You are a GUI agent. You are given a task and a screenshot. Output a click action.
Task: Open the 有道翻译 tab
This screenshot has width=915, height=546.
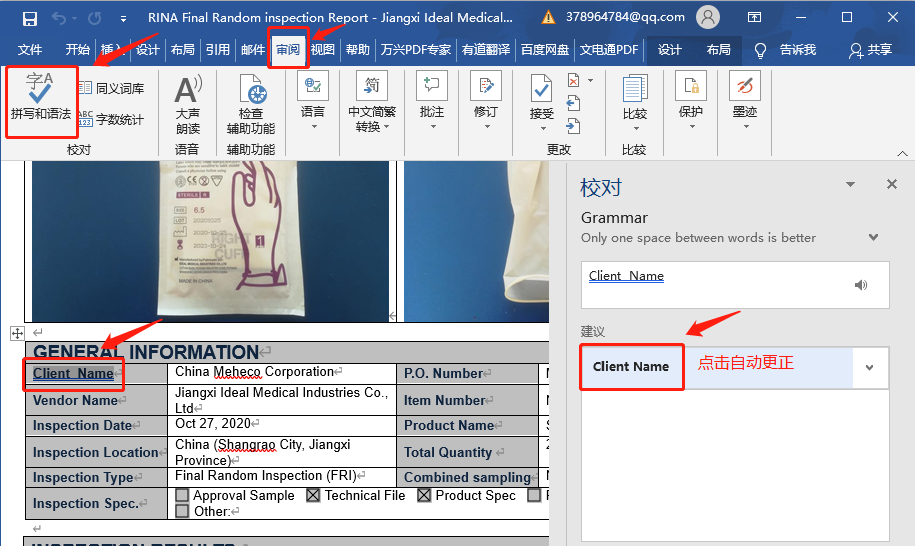(486, 50)
